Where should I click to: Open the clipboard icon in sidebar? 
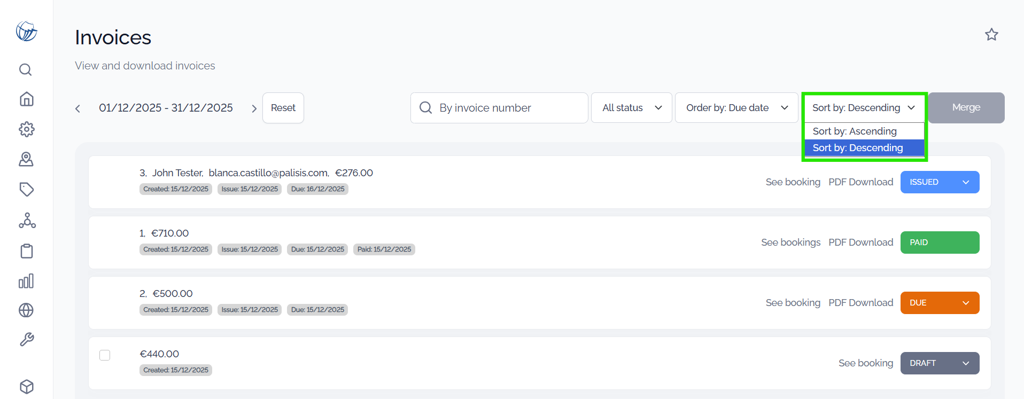click(26, 251)
